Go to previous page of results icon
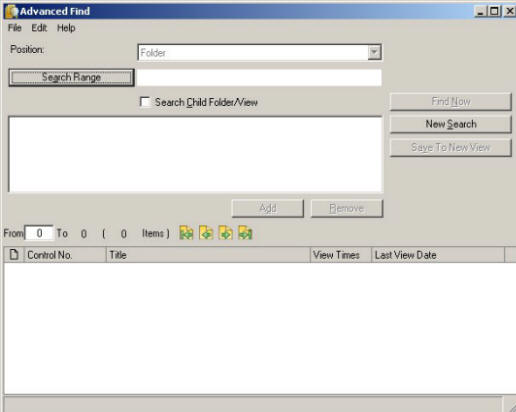Image resolution: width=516 pixels, height=412 pixels. [206, 233]
